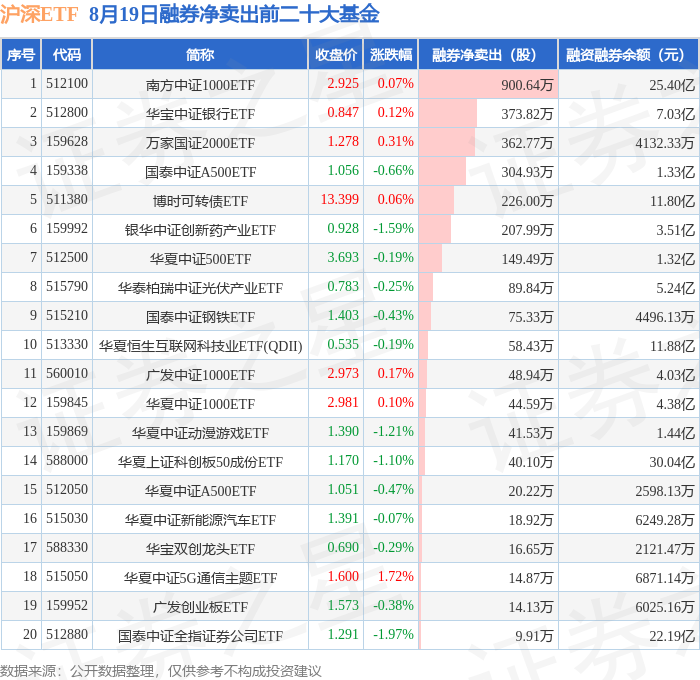Click closing price 0.847
Viewport: 700px width, 680px height.
pos(343,112)
